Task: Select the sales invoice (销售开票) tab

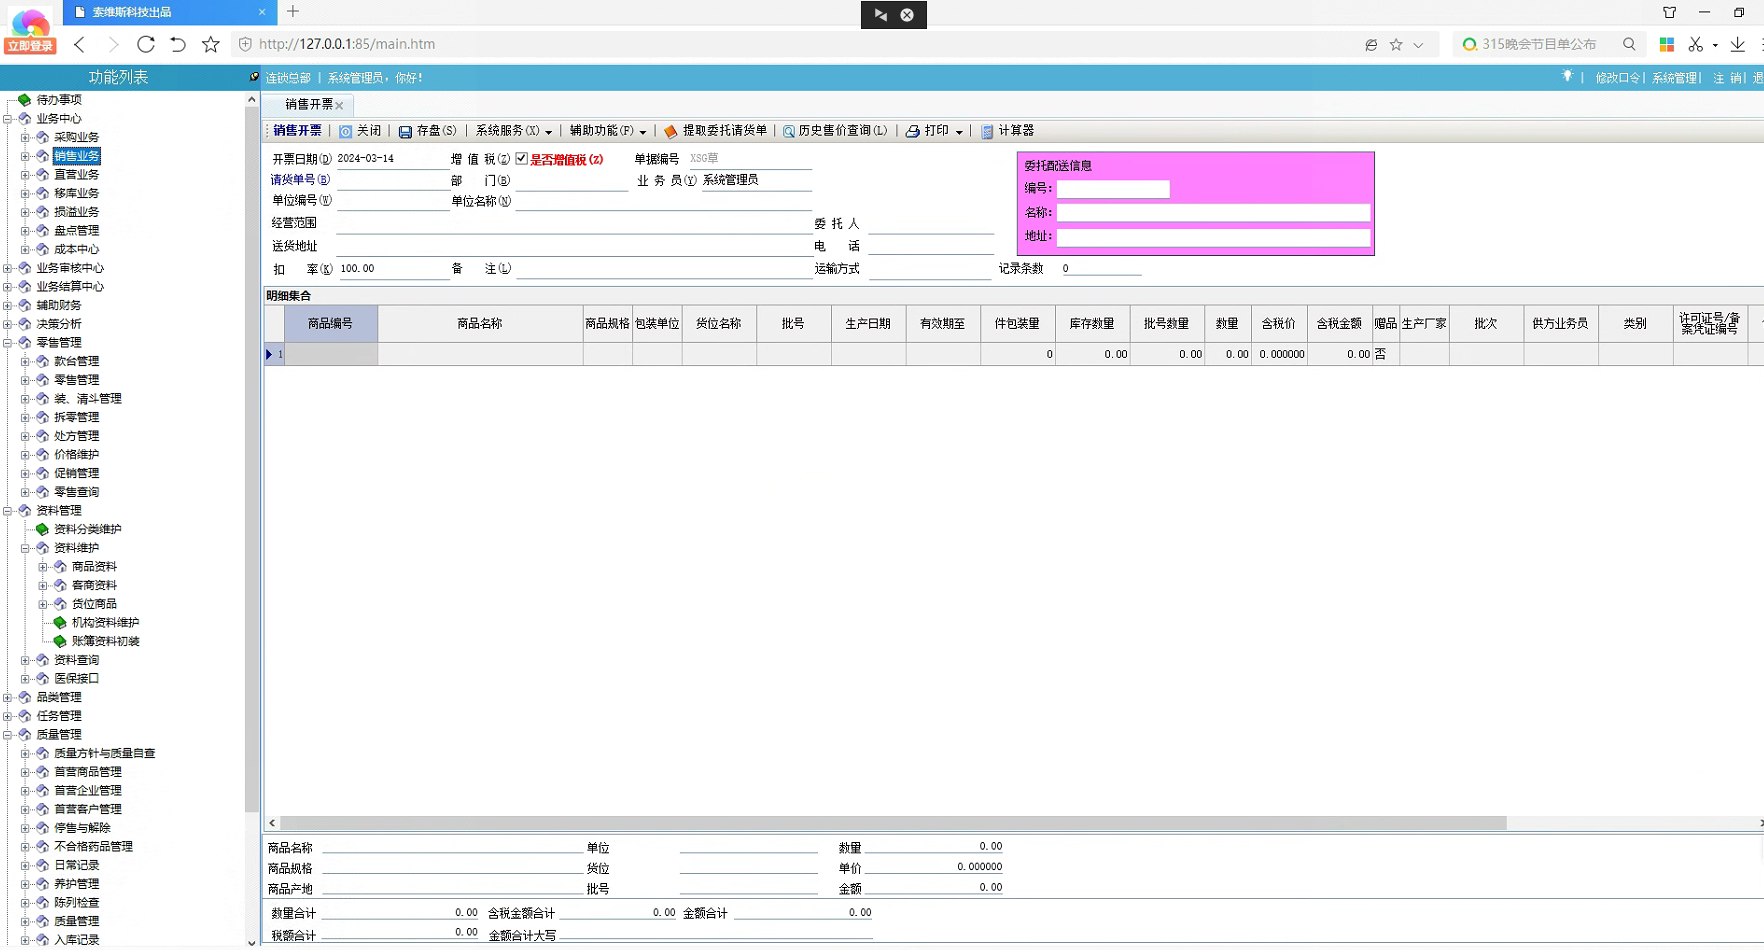Action: coord(309,105)
